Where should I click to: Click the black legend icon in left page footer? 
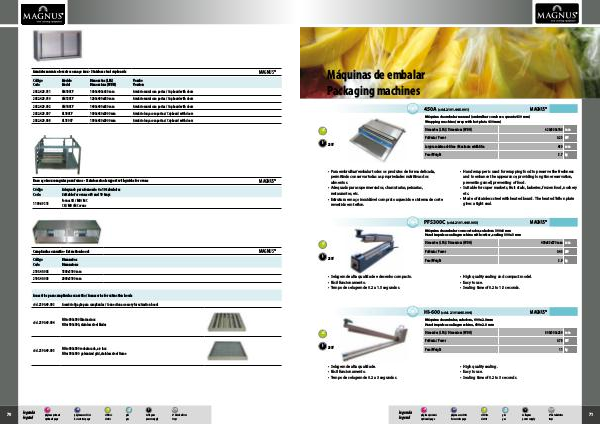[x=150, y=409]
